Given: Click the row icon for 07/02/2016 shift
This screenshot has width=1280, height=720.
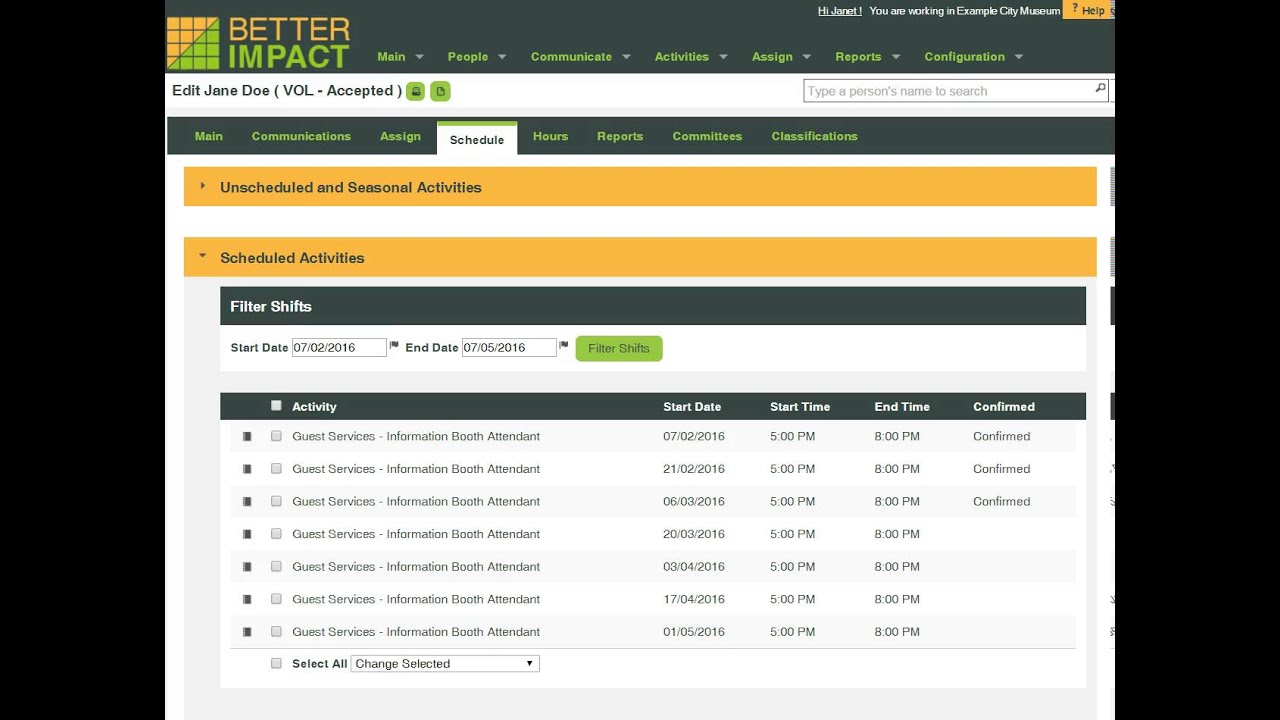Looking at the screenshot, I should (x=247, y=437).
